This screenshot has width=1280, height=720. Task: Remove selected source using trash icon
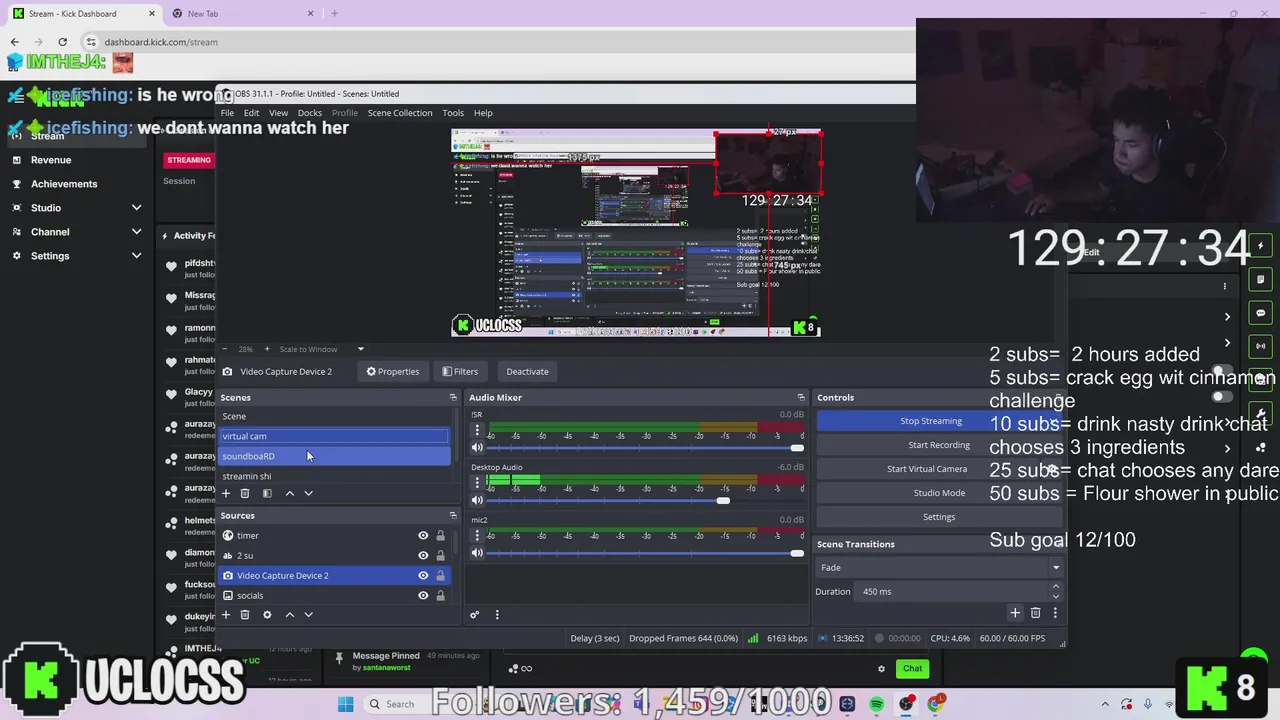pyautogui.click(x=245, y=614)
